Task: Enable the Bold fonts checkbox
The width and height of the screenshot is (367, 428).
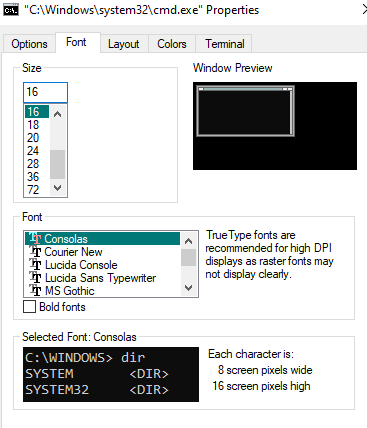Action: (29, 307)
